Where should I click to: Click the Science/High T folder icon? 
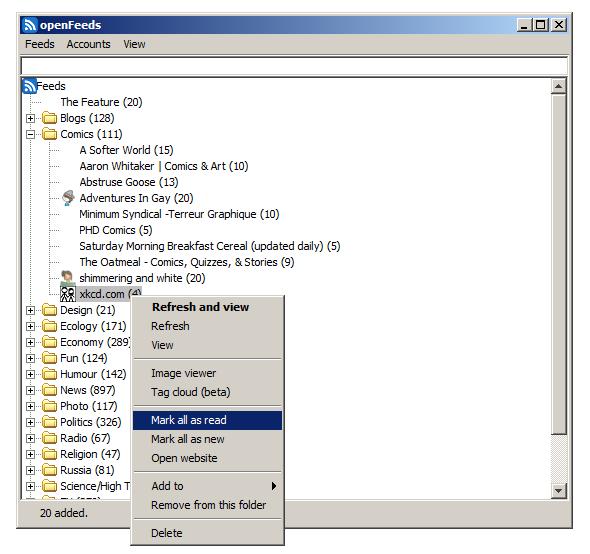pyautogui.click(x=49, y=486)
